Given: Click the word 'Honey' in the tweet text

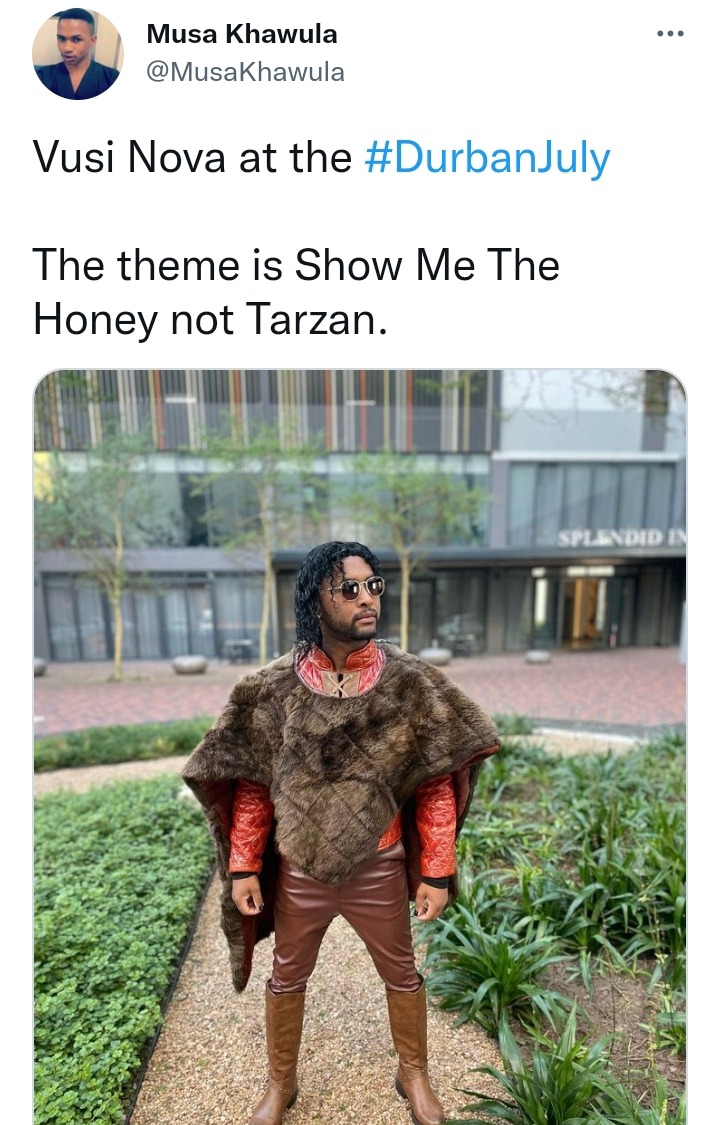Looking at the screenshot, I should click(x=96, y=320).
